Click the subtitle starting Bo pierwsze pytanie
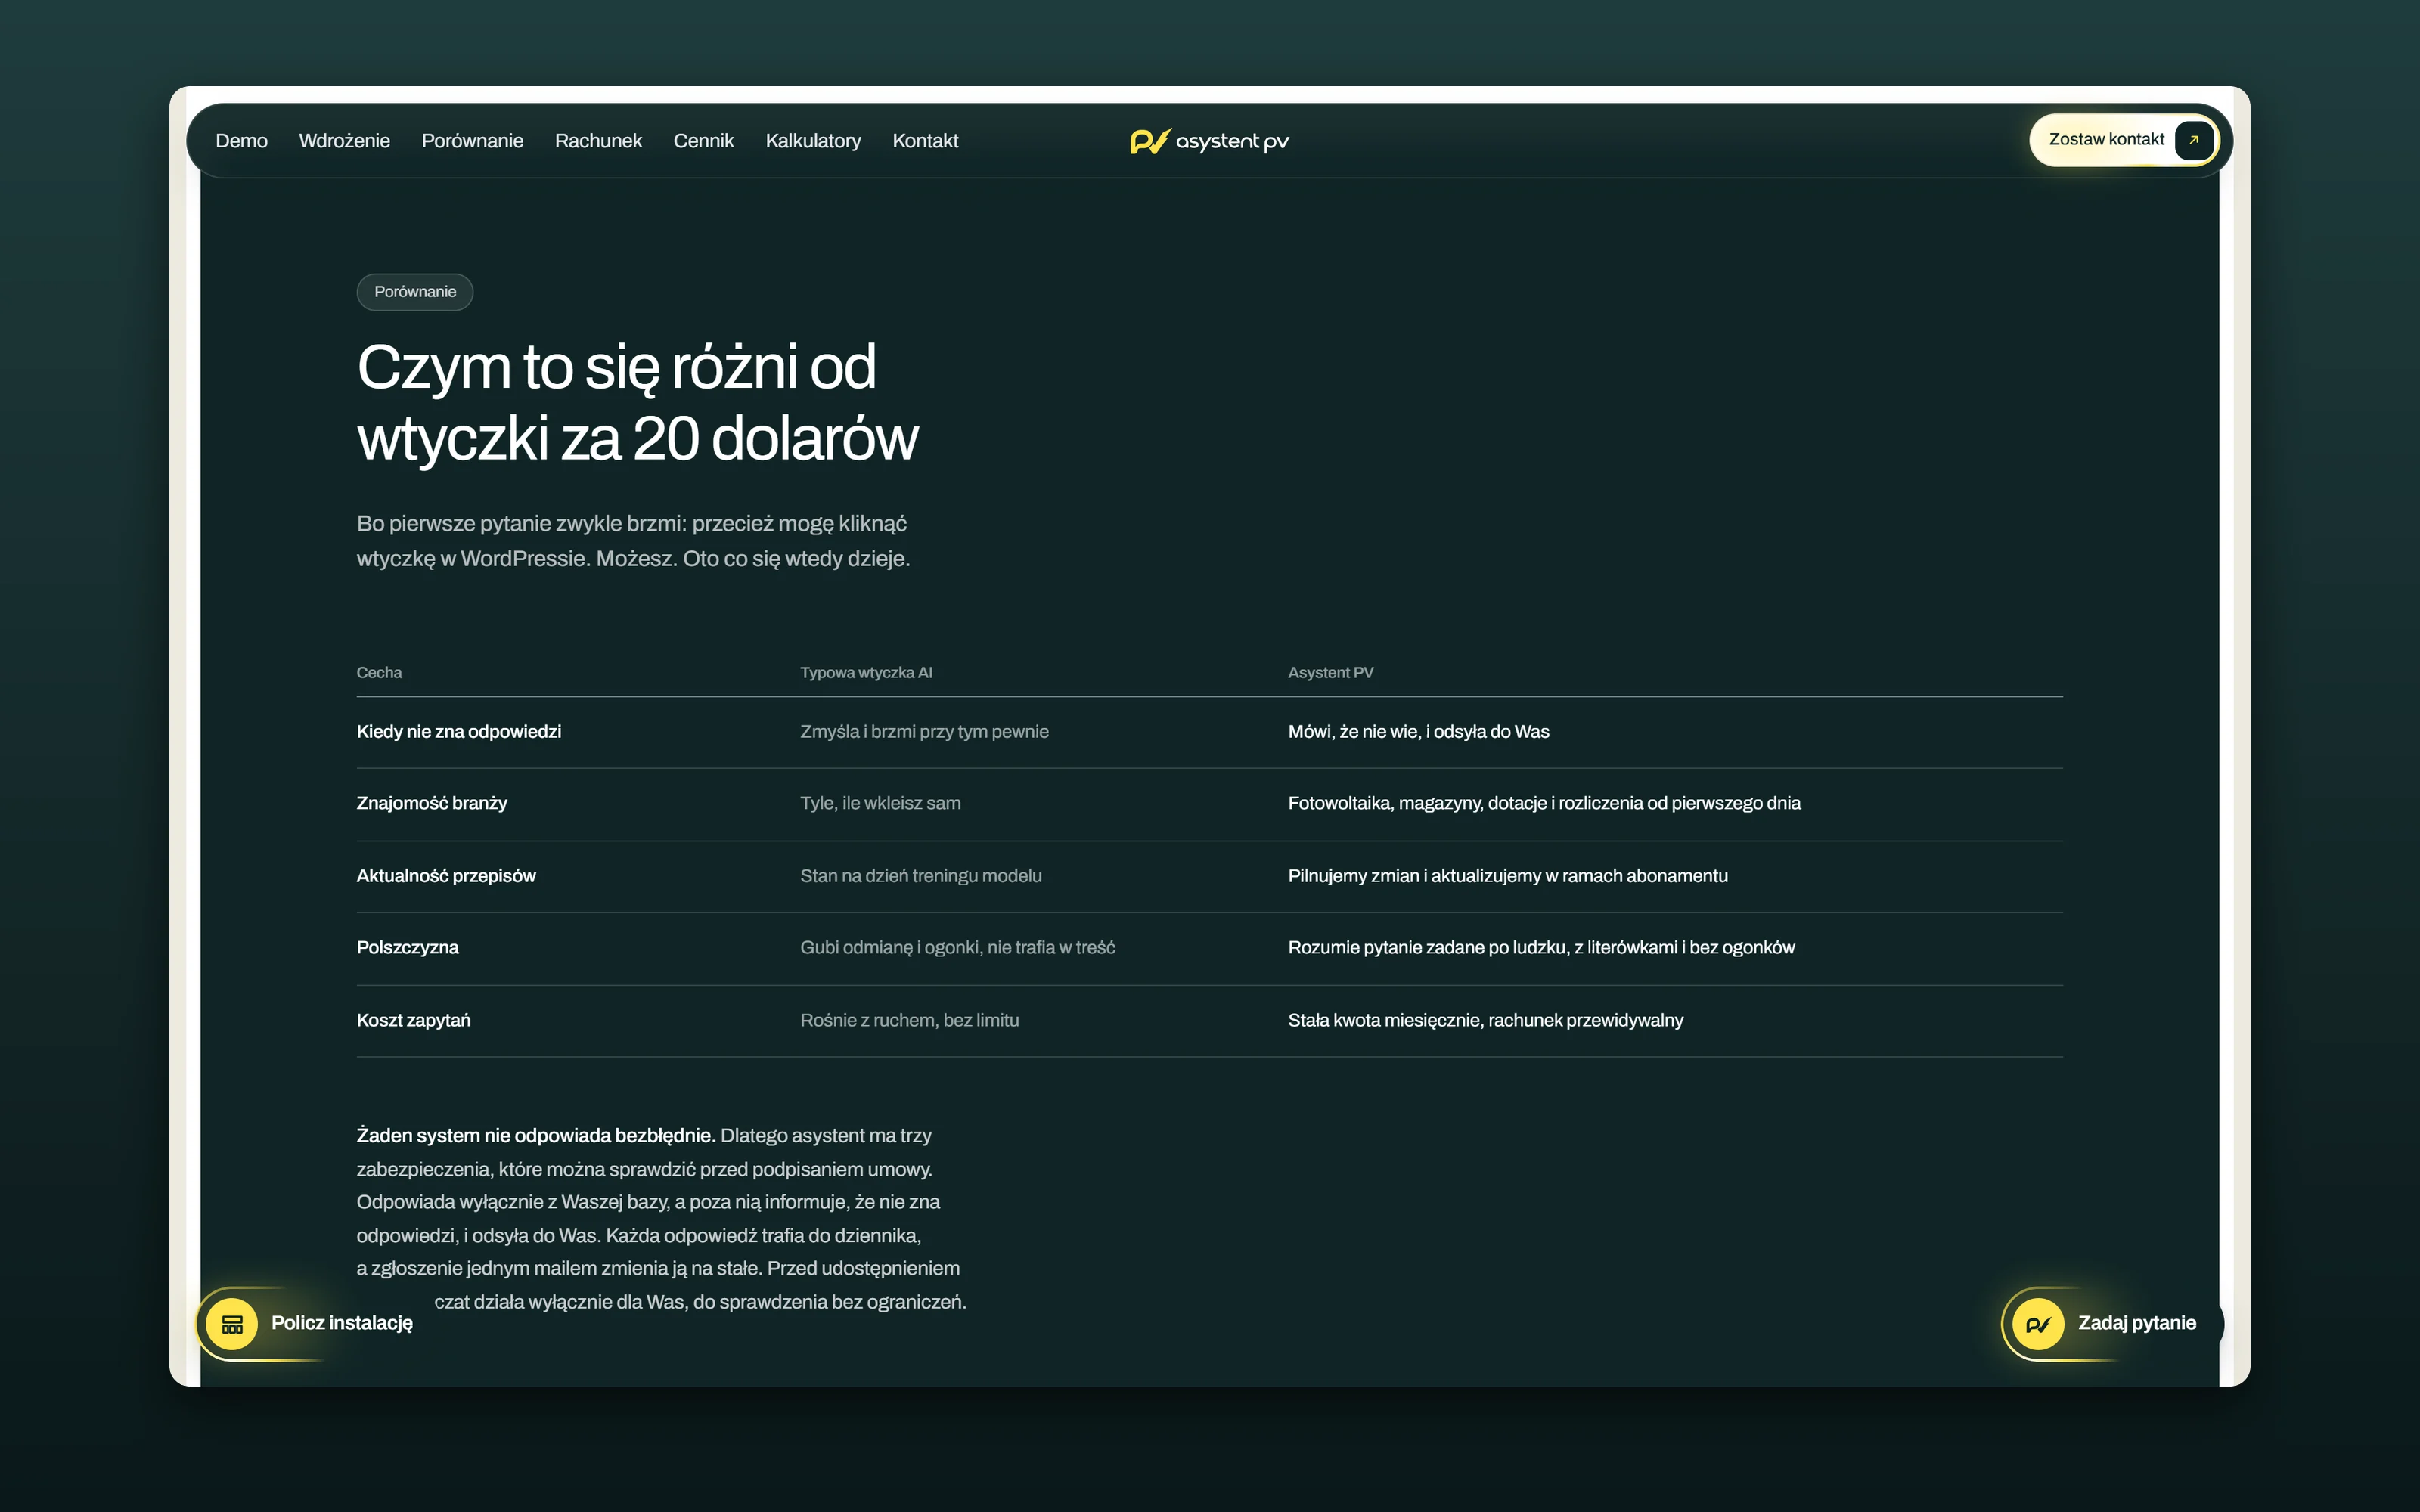Viewport: 2420px width, 1512px height. (633, 541)
